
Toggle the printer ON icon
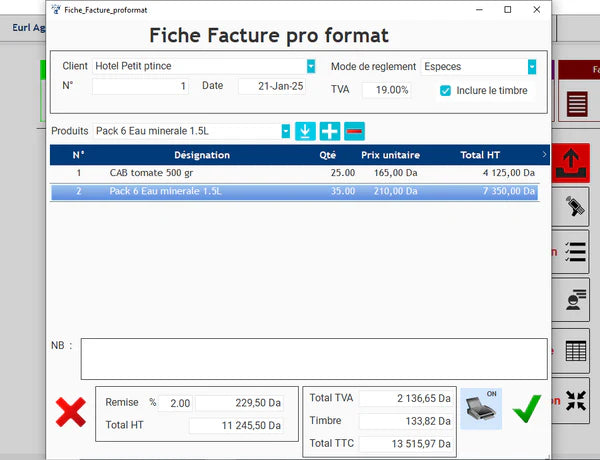[x=481, y=409]
